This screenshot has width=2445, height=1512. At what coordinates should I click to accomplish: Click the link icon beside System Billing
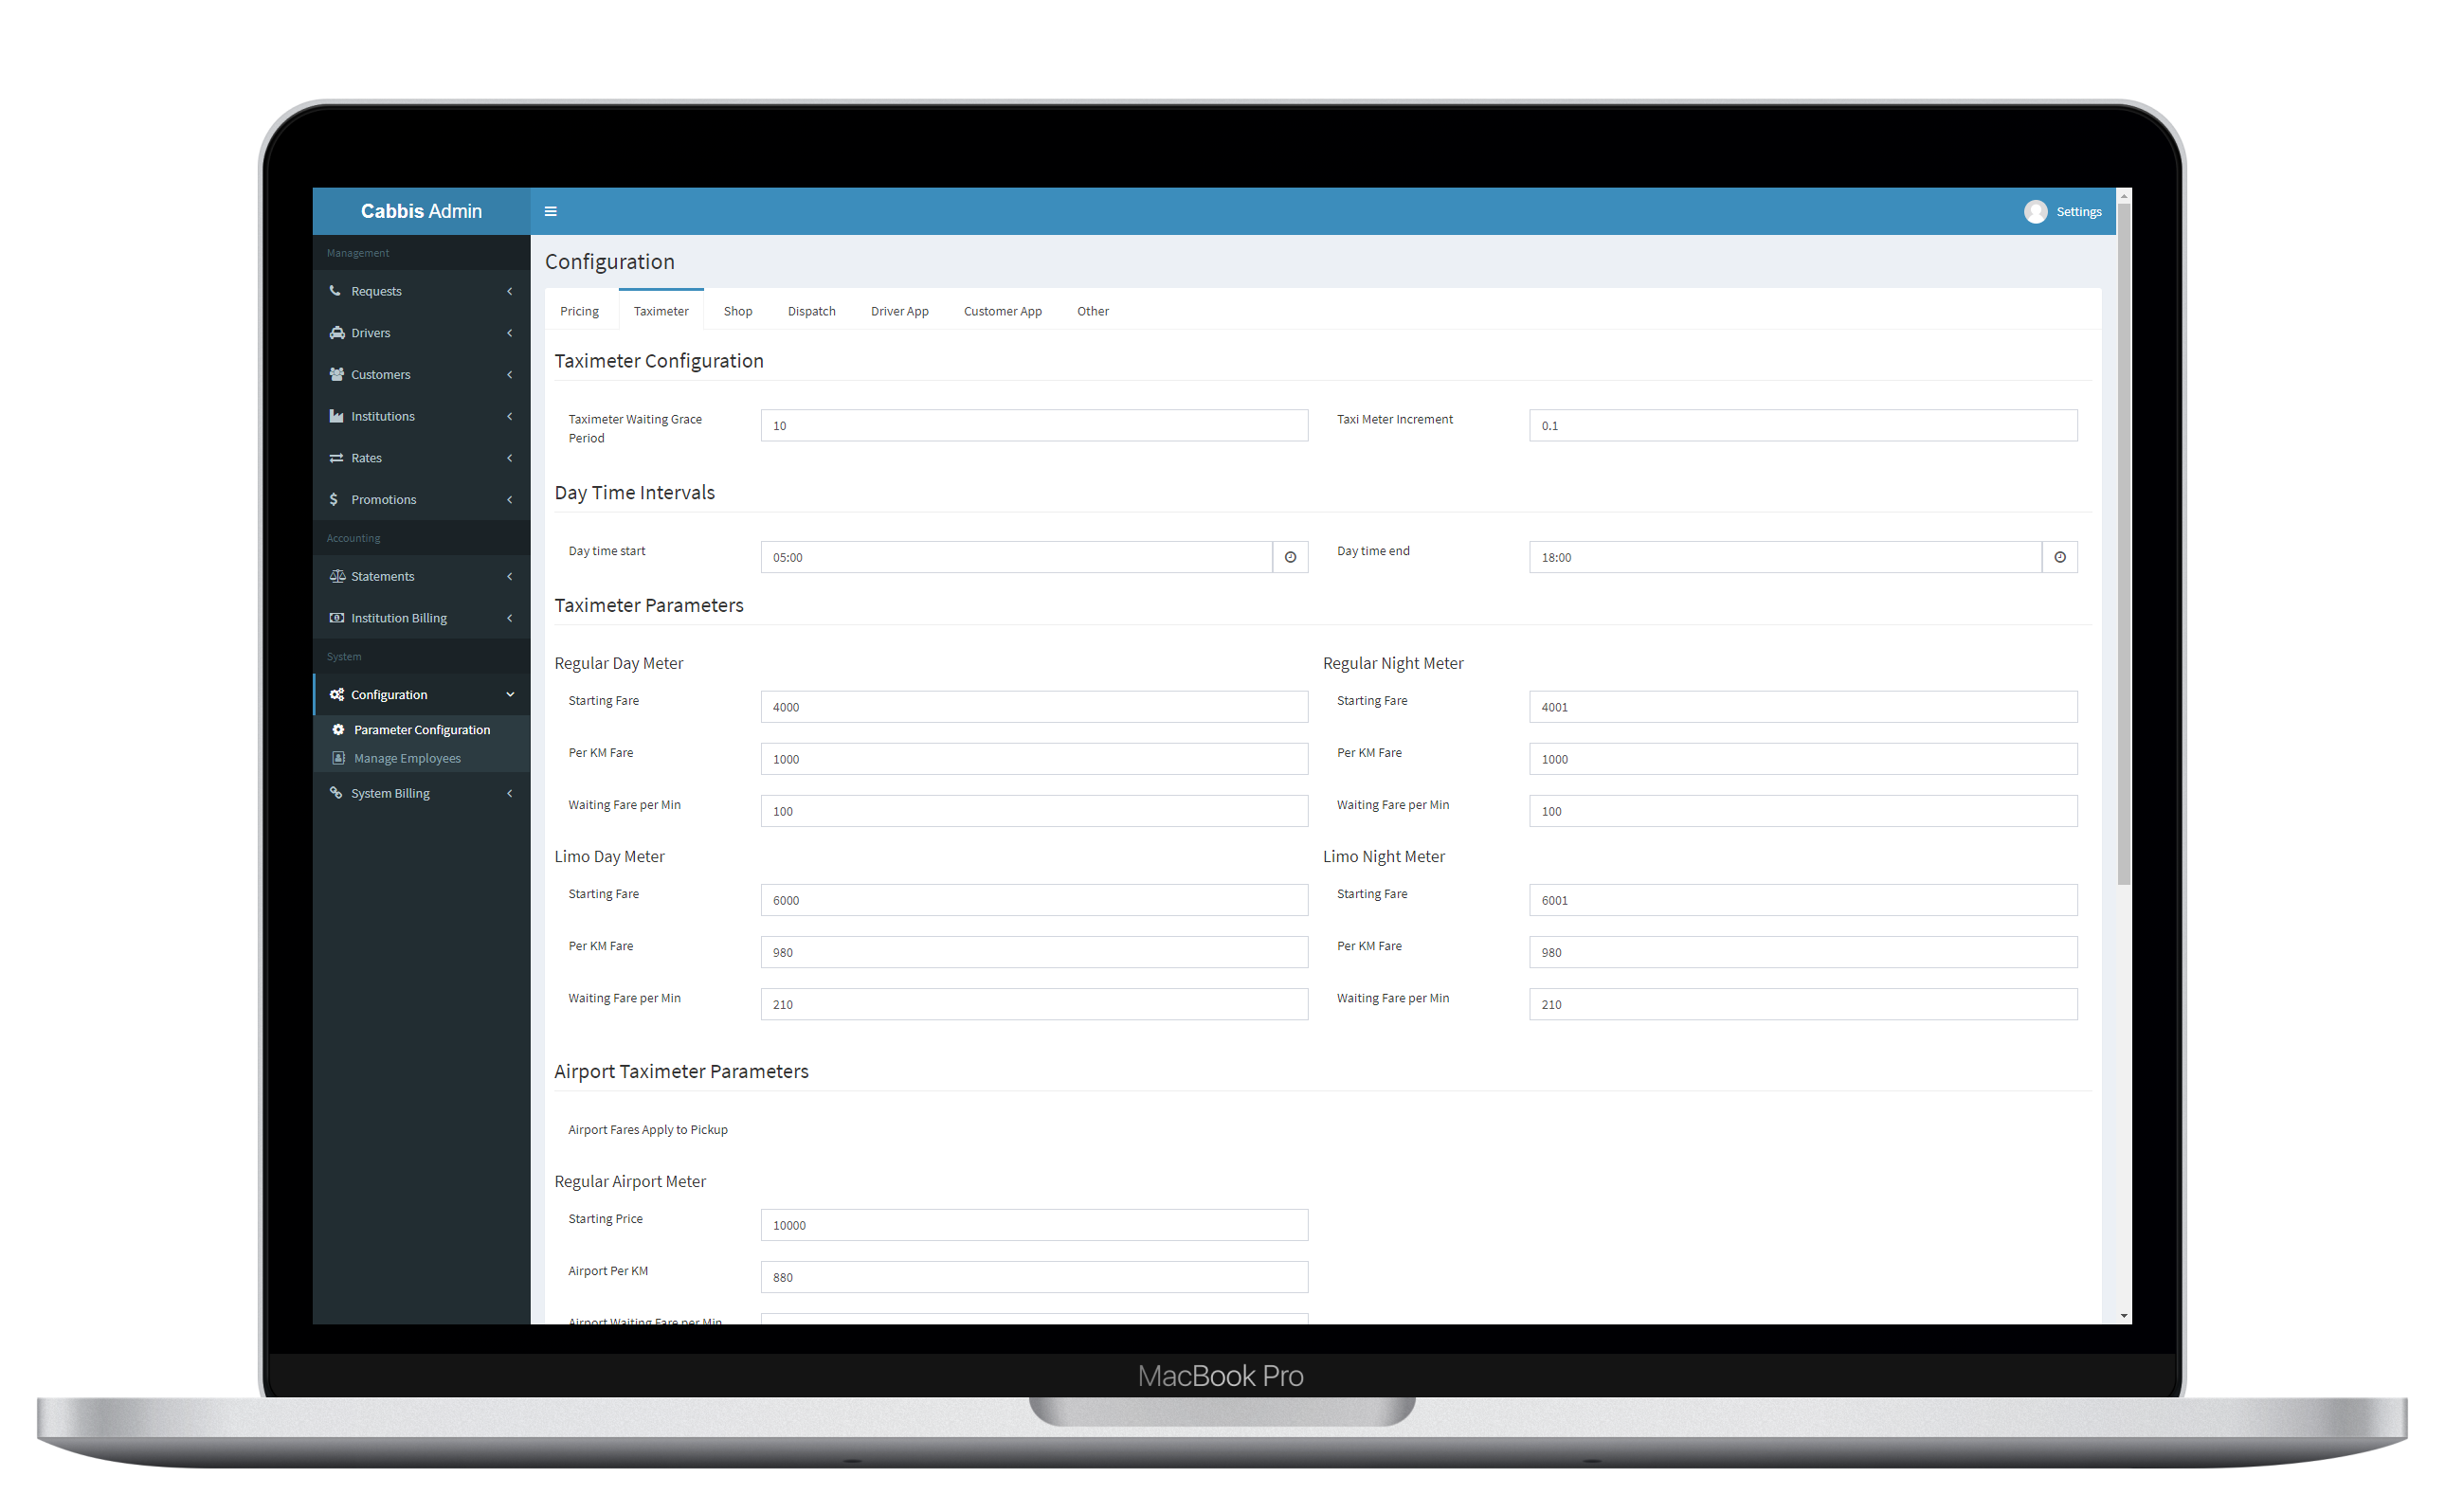click(x=336, y=793)
